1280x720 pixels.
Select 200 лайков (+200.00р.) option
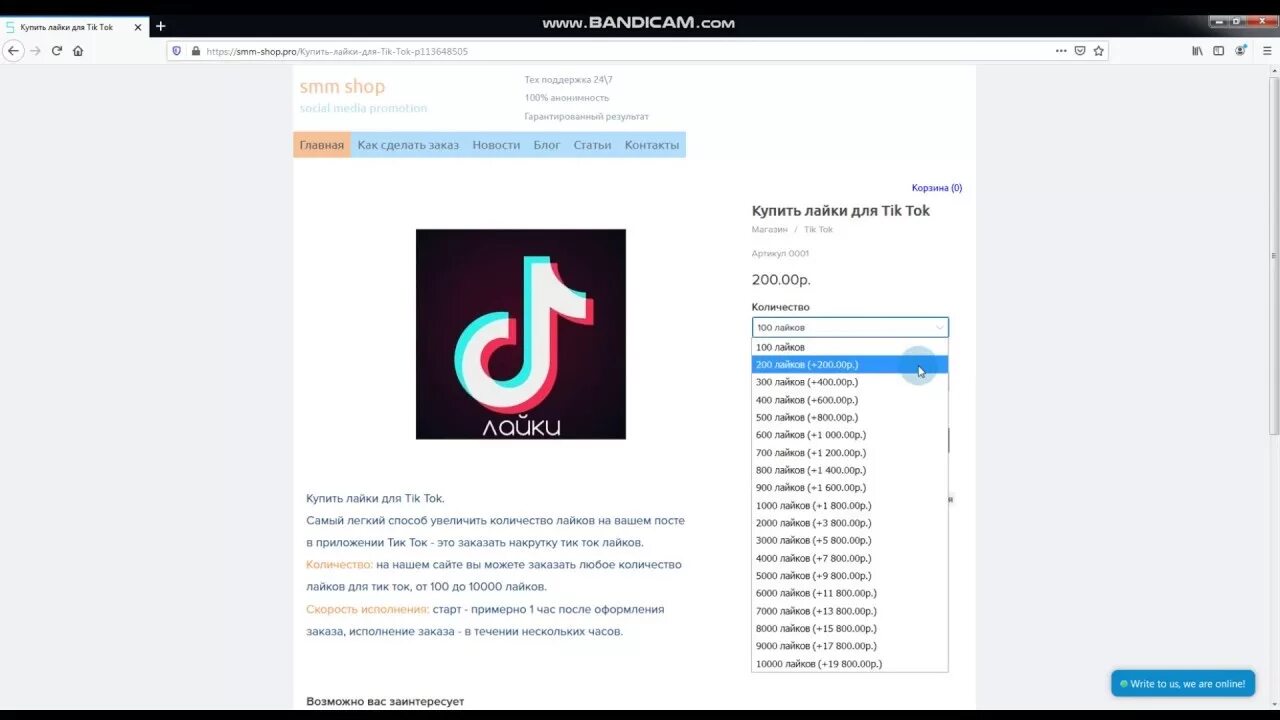tap(850, 365)
